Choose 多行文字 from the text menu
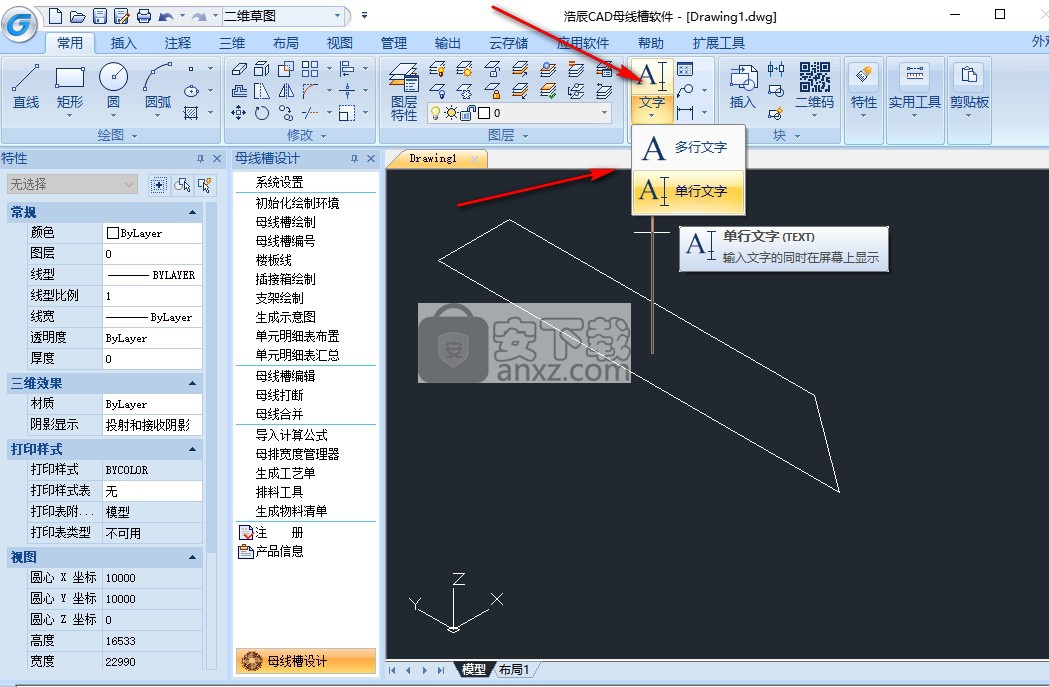The height and width of the screenshot is (687, 1049). click(x=688, y=147)
